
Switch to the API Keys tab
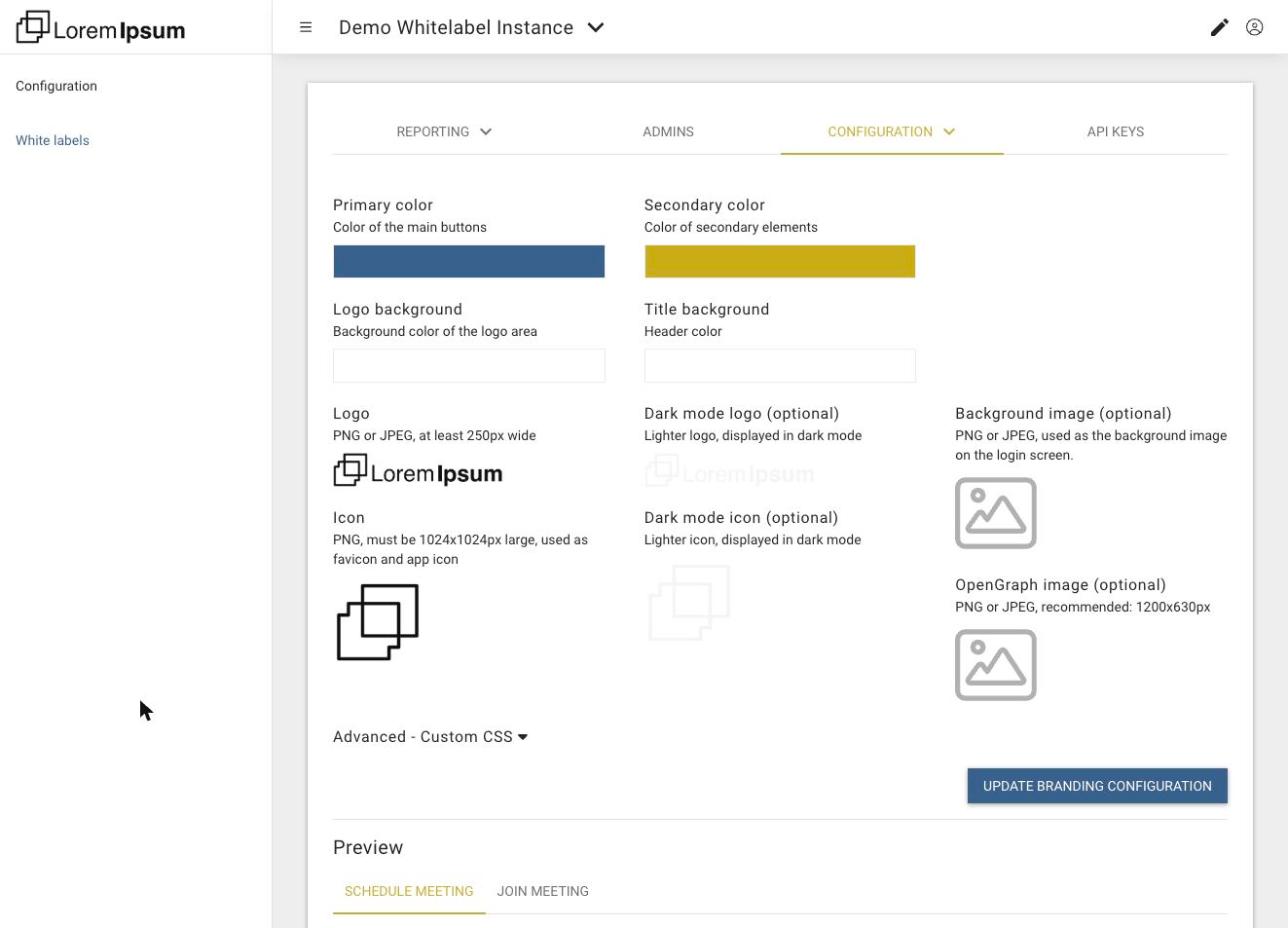[x=1115, y=132]
